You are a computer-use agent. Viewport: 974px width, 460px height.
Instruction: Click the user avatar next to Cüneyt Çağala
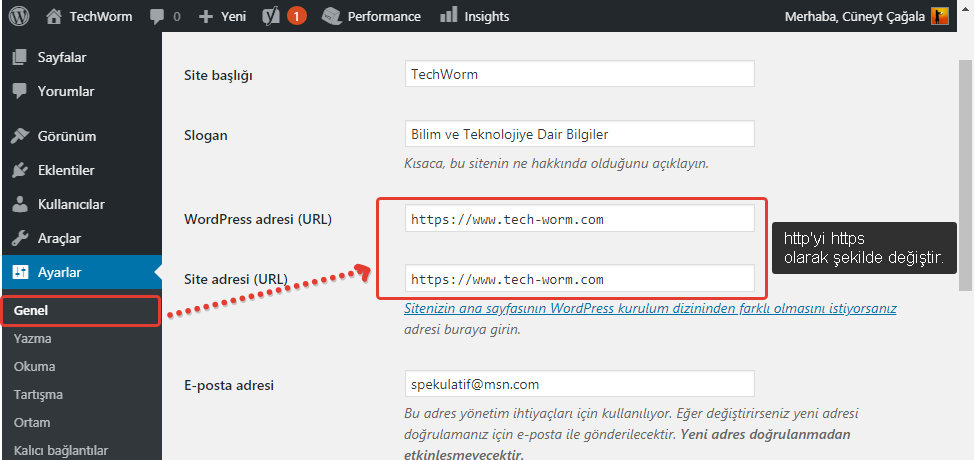tap(940, 16)
